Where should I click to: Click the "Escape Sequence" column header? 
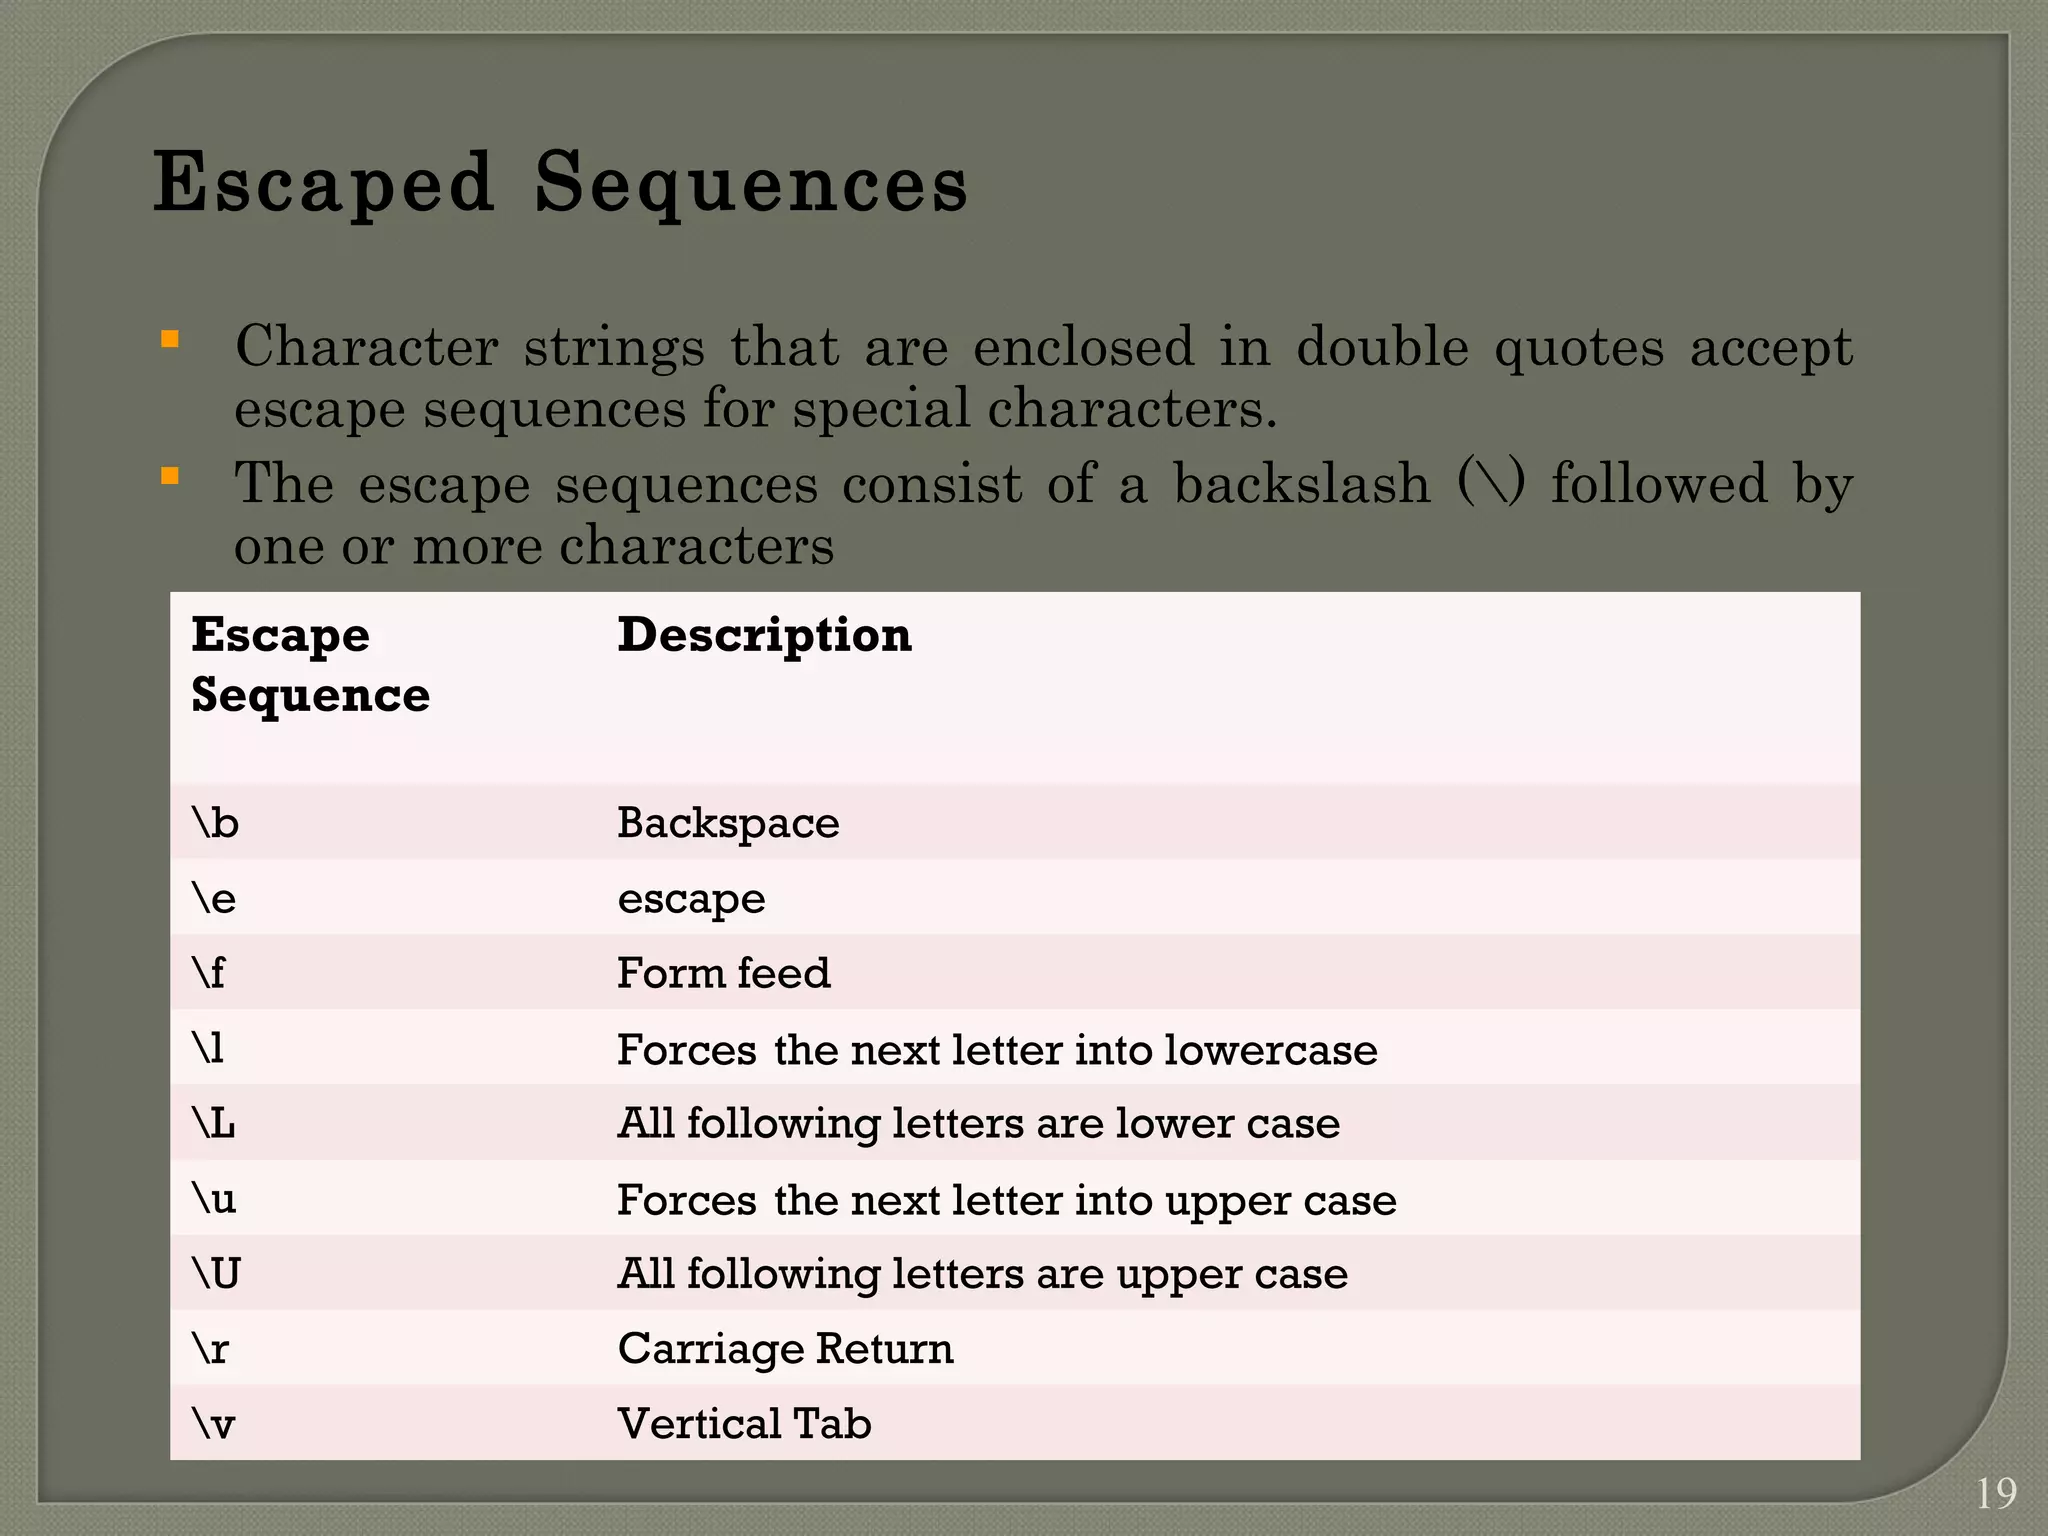click(x=310, y=665)
